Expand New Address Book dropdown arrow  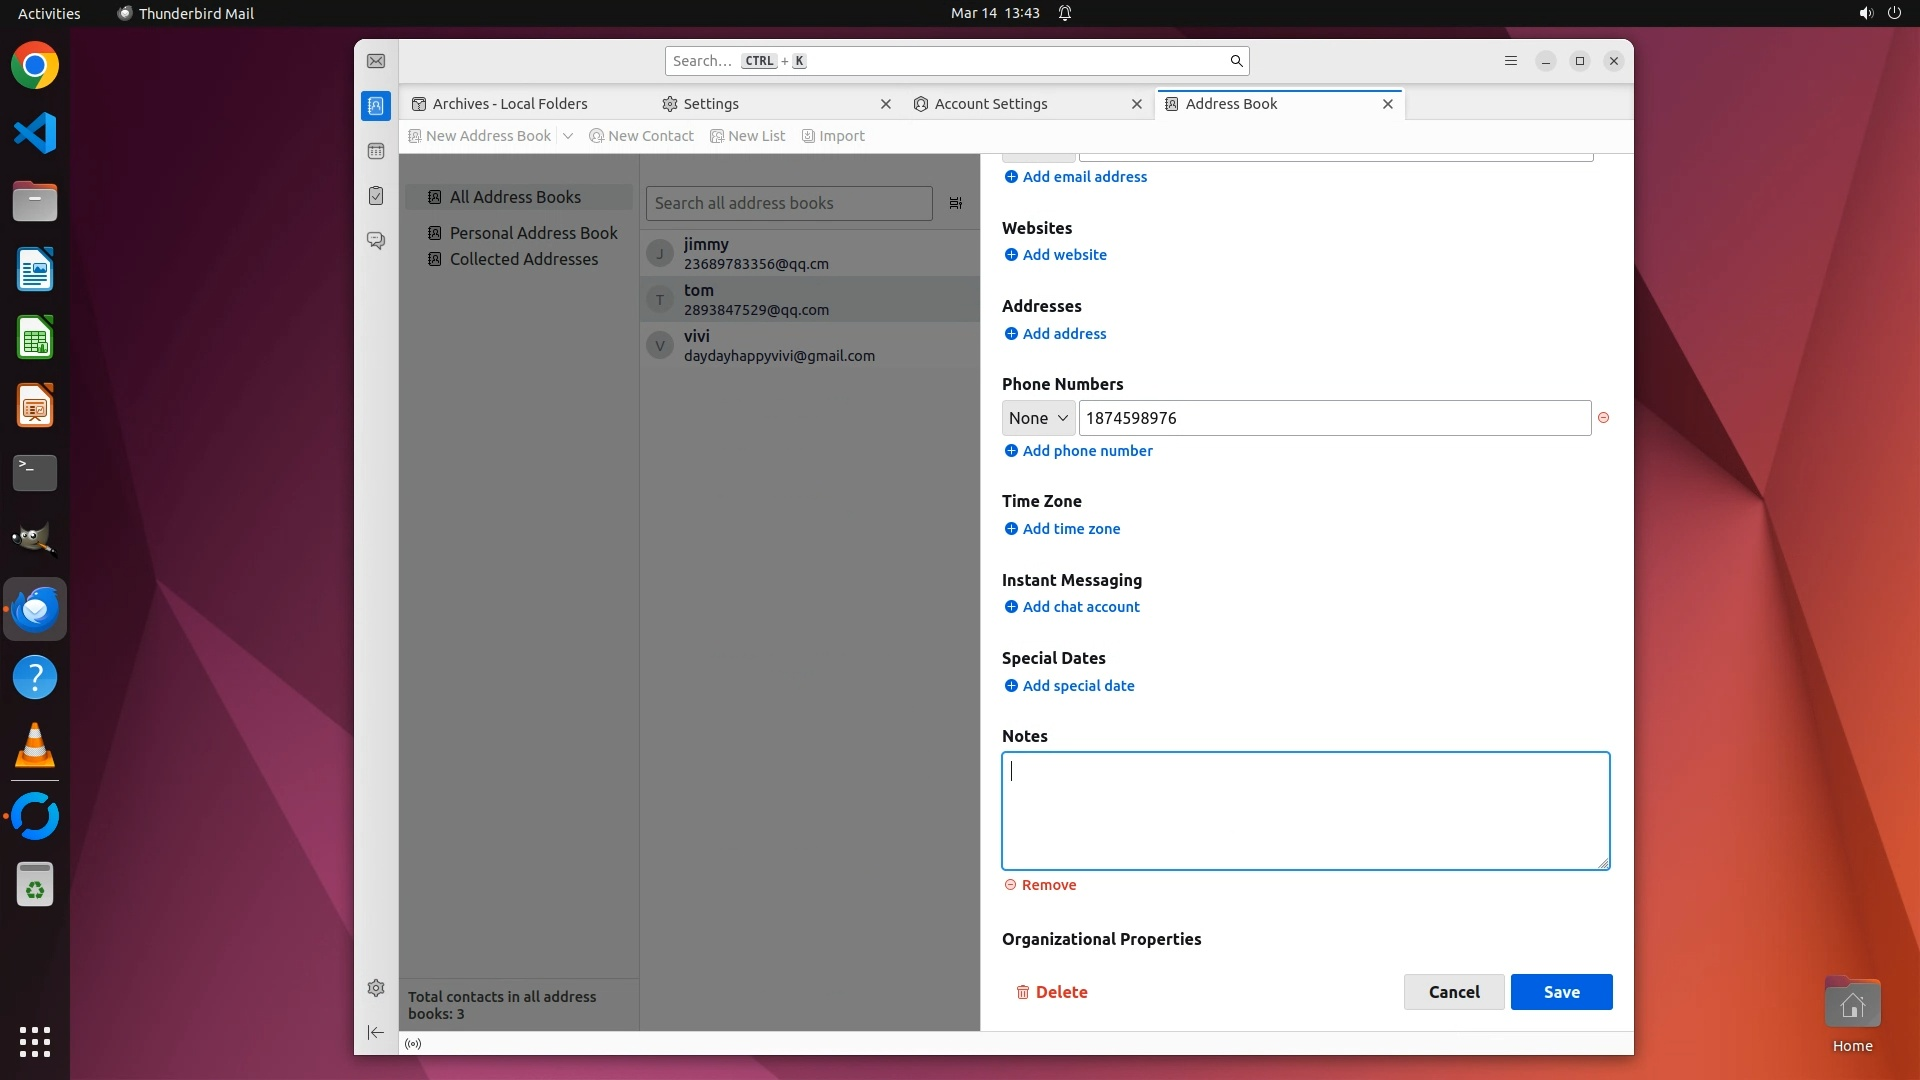[x=568, y=136]
